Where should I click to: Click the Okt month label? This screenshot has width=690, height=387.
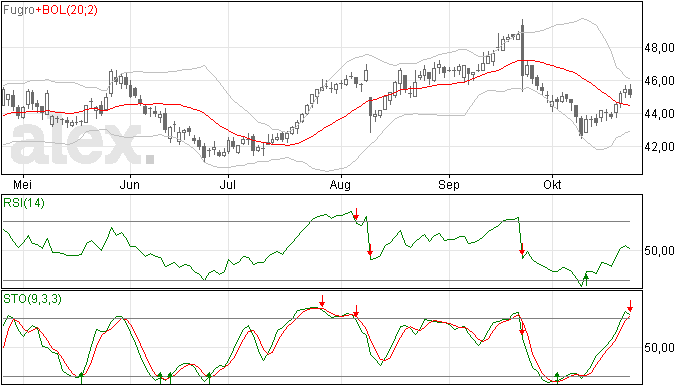pos(552,184)
